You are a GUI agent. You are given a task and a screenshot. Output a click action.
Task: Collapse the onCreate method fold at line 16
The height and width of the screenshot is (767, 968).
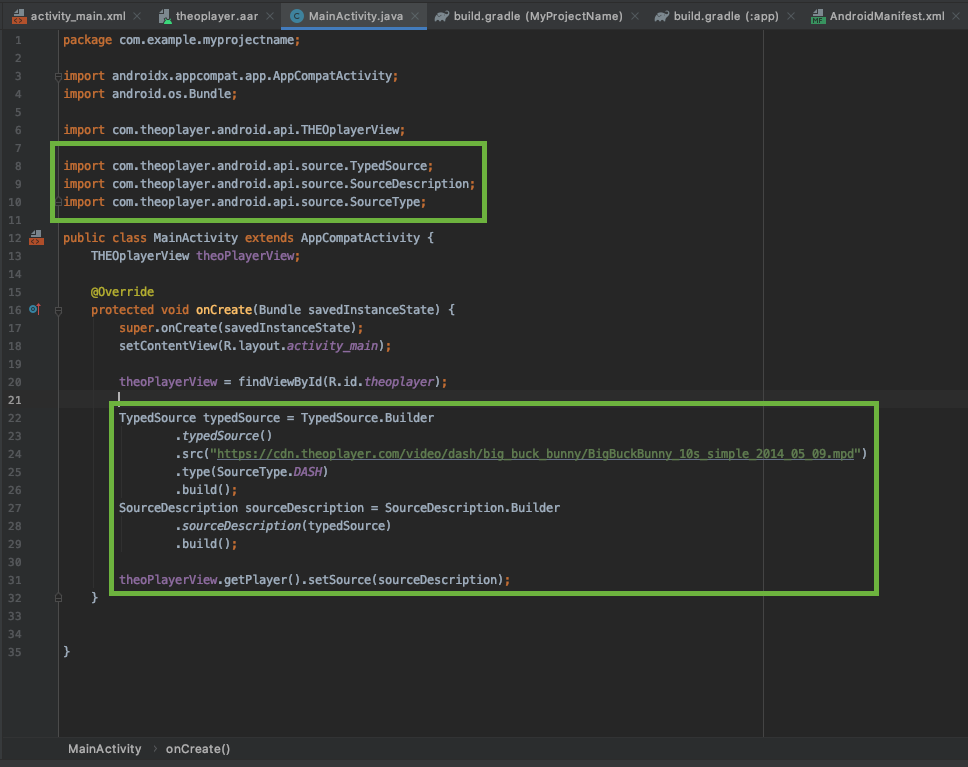pyautogui.click(x=58, y=310)
